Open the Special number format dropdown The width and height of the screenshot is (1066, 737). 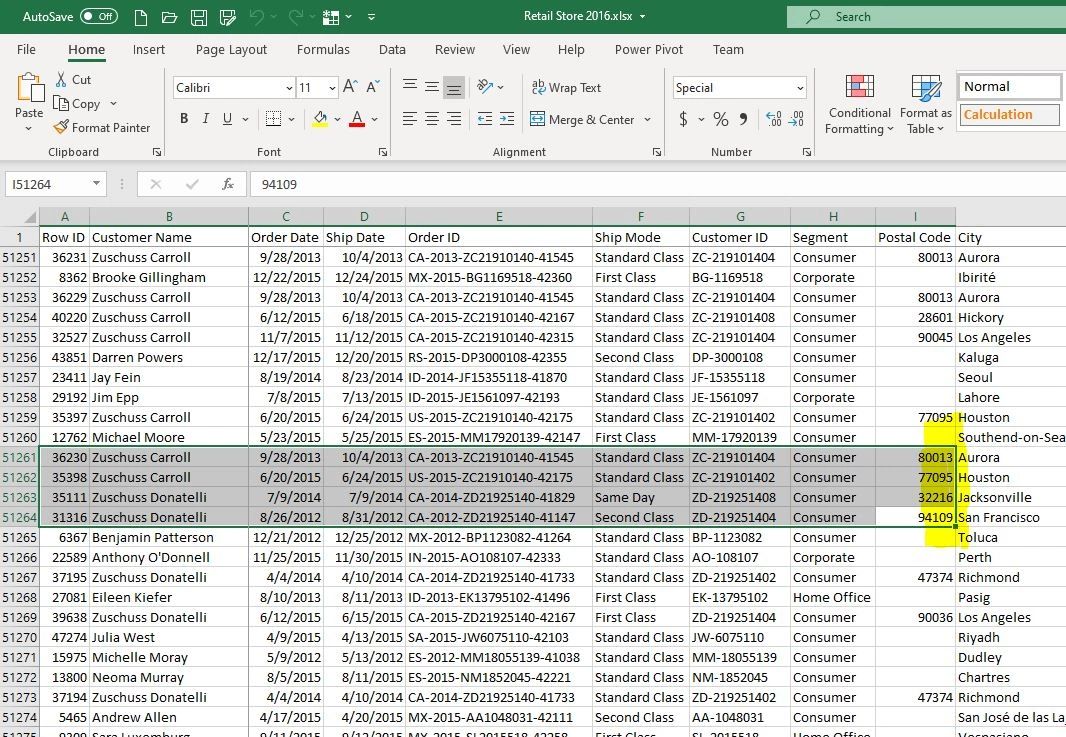[x=799, y=88]
